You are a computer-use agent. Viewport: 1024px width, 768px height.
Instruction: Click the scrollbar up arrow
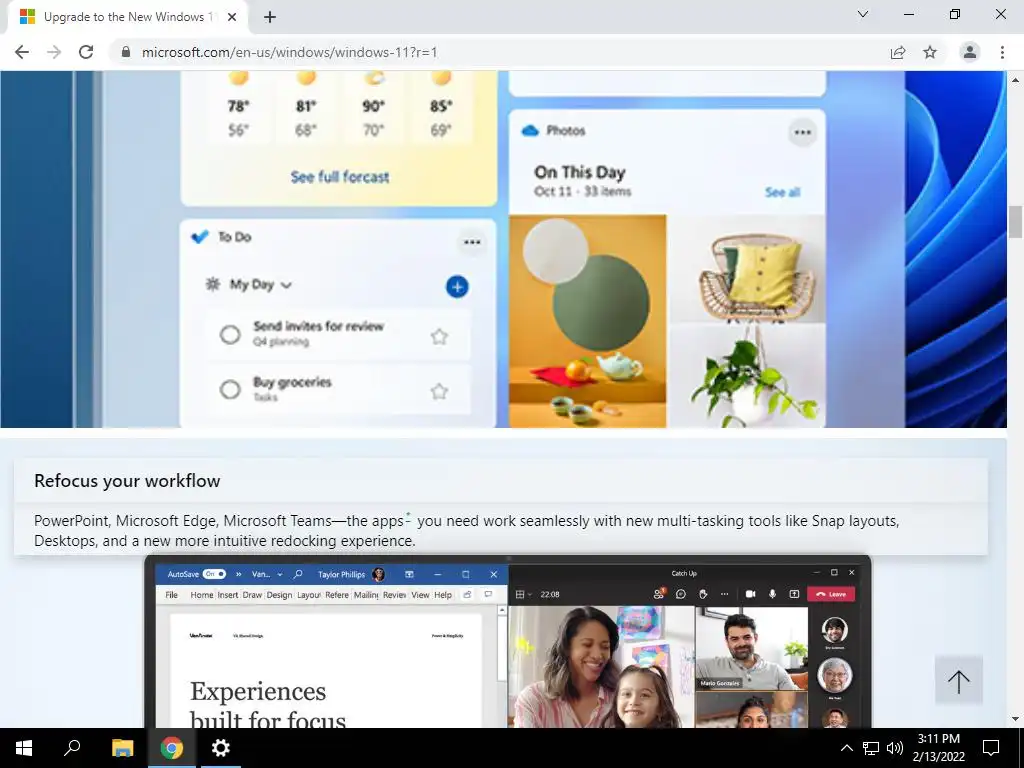point(1015,80)
